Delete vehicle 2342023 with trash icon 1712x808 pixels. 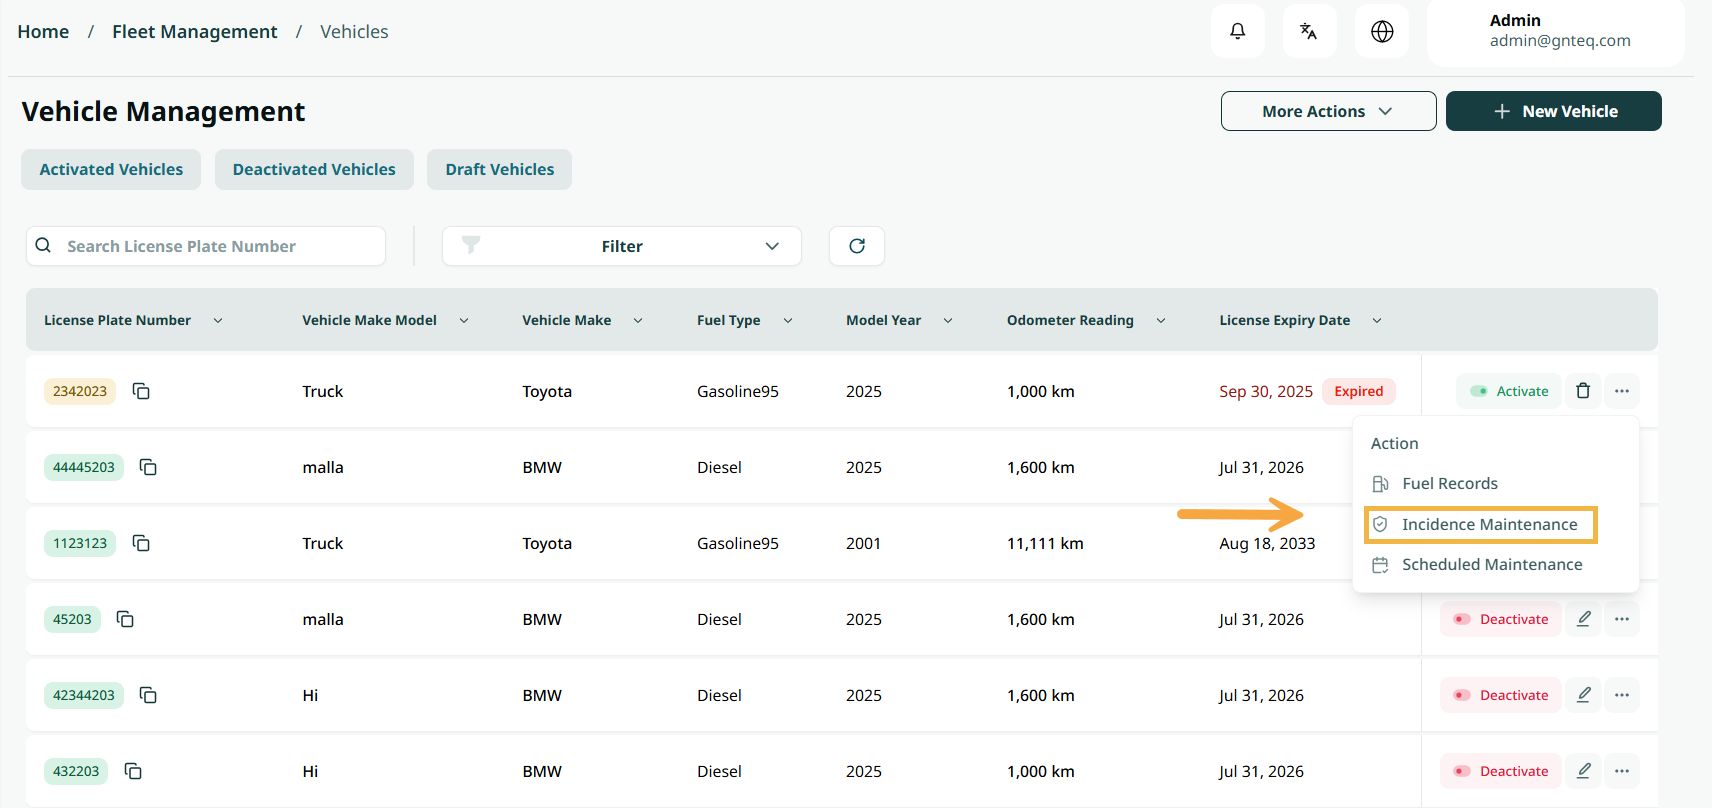[1583, 391]
